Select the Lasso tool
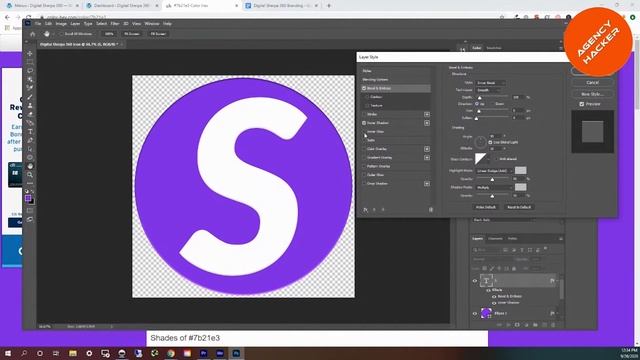 click(30, 71)
